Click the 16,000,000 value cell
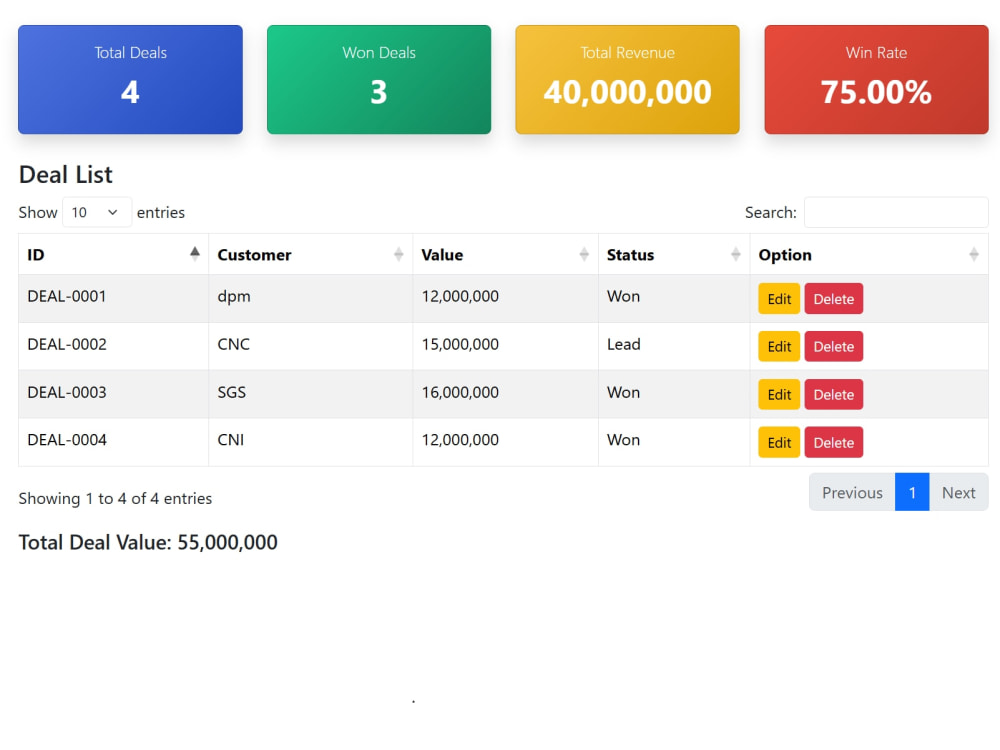1000x750 pixels. coord(505,392)
